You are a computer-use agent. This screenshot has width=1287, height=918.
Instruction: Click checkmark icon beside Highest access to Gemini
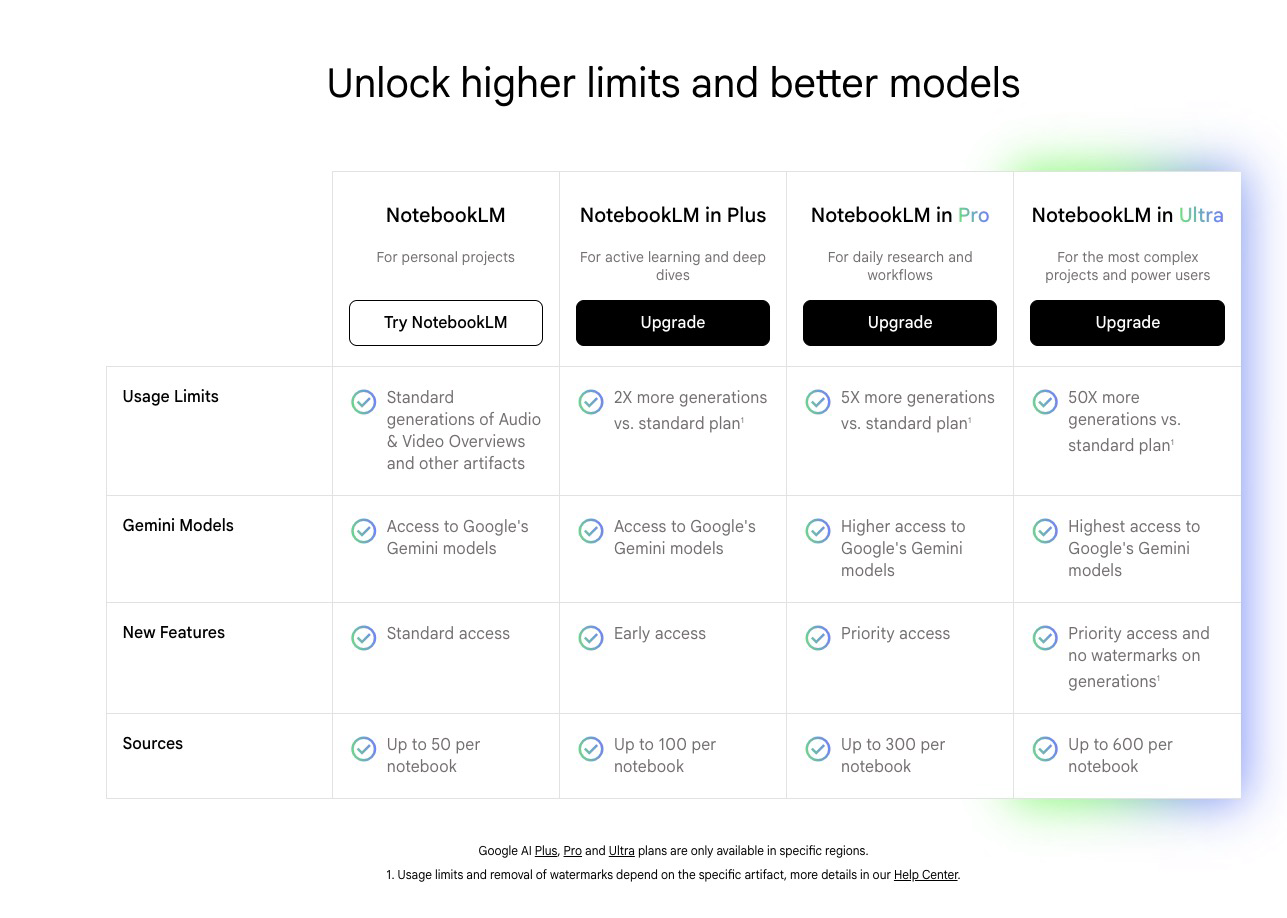point(1045,531)
